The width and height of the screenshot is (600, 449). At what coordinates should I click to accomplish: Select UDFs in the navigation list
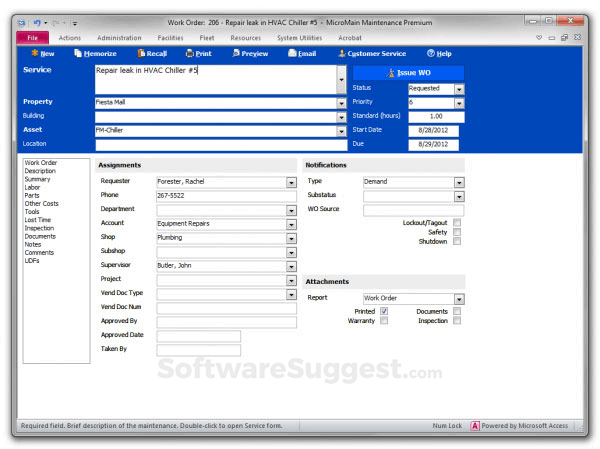32,260
